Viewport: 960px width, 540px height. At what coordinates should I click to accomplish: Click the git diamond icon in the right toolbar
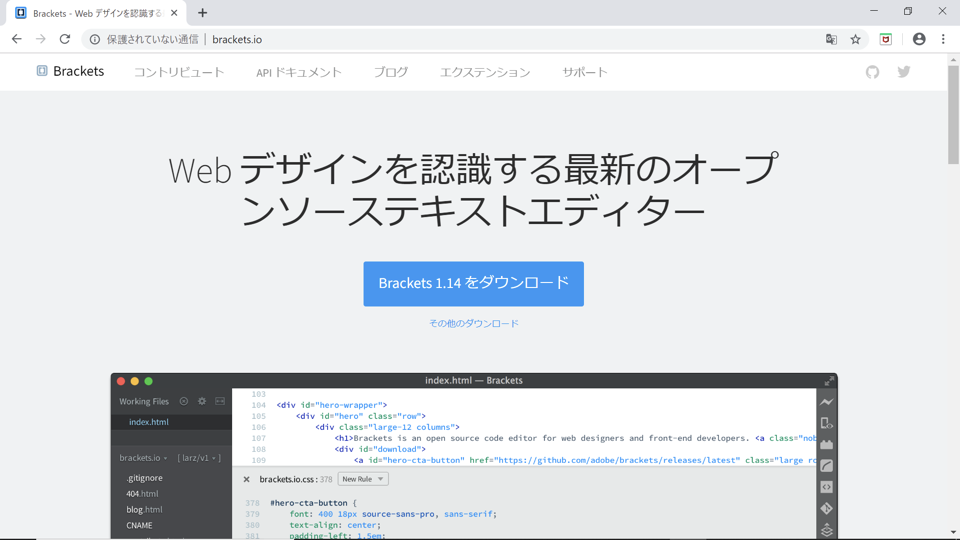[x=827, y=509]
